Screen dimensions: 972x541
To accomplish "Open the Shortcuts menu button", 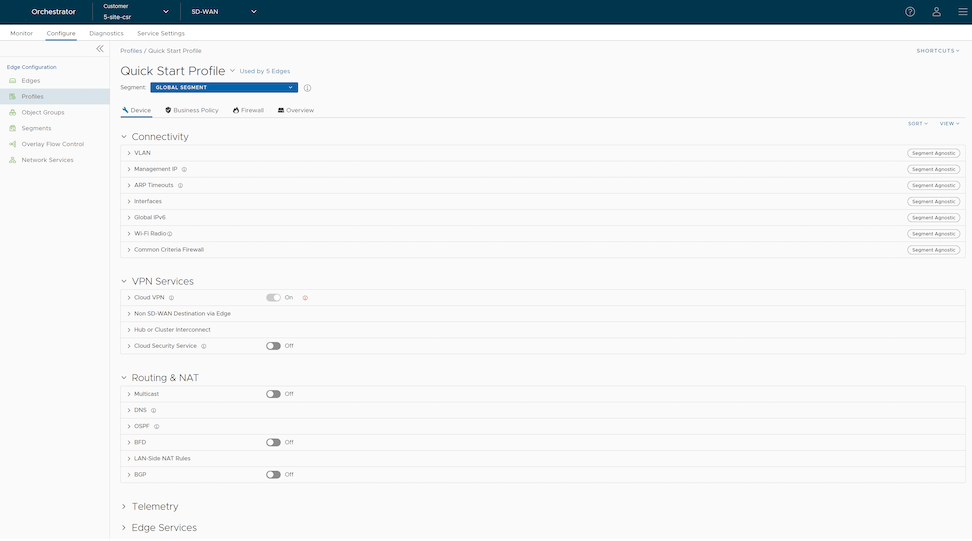I will (x=938, y=50).
